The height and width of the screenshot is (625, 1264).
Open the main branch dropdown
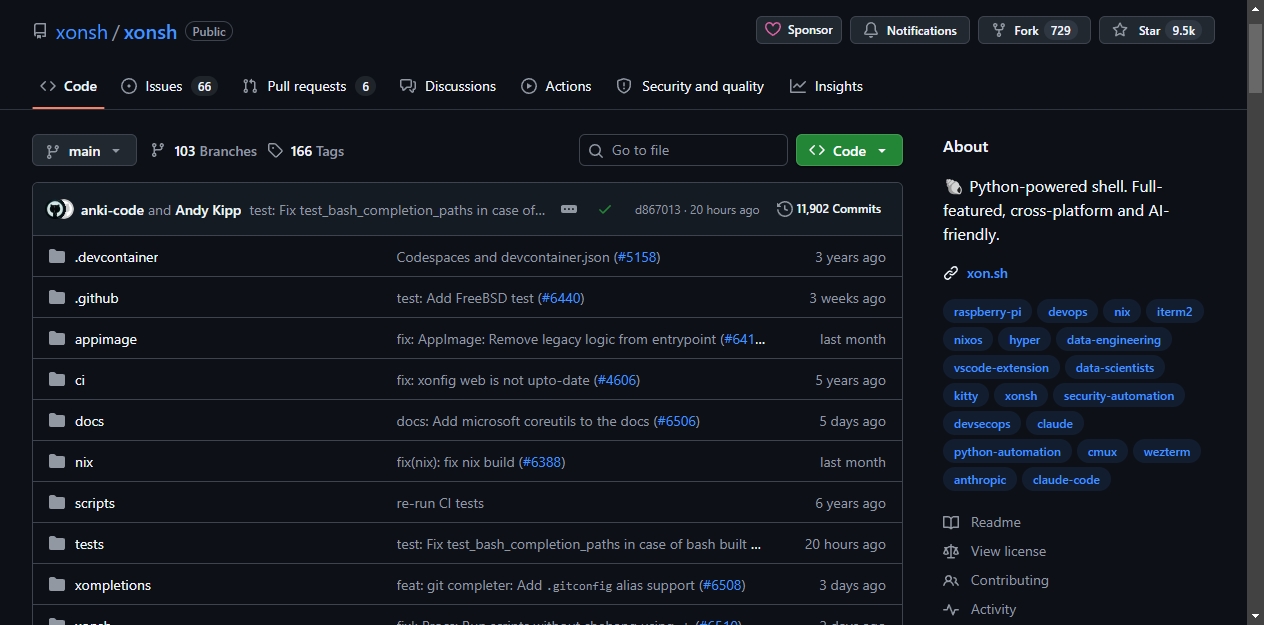84,151
